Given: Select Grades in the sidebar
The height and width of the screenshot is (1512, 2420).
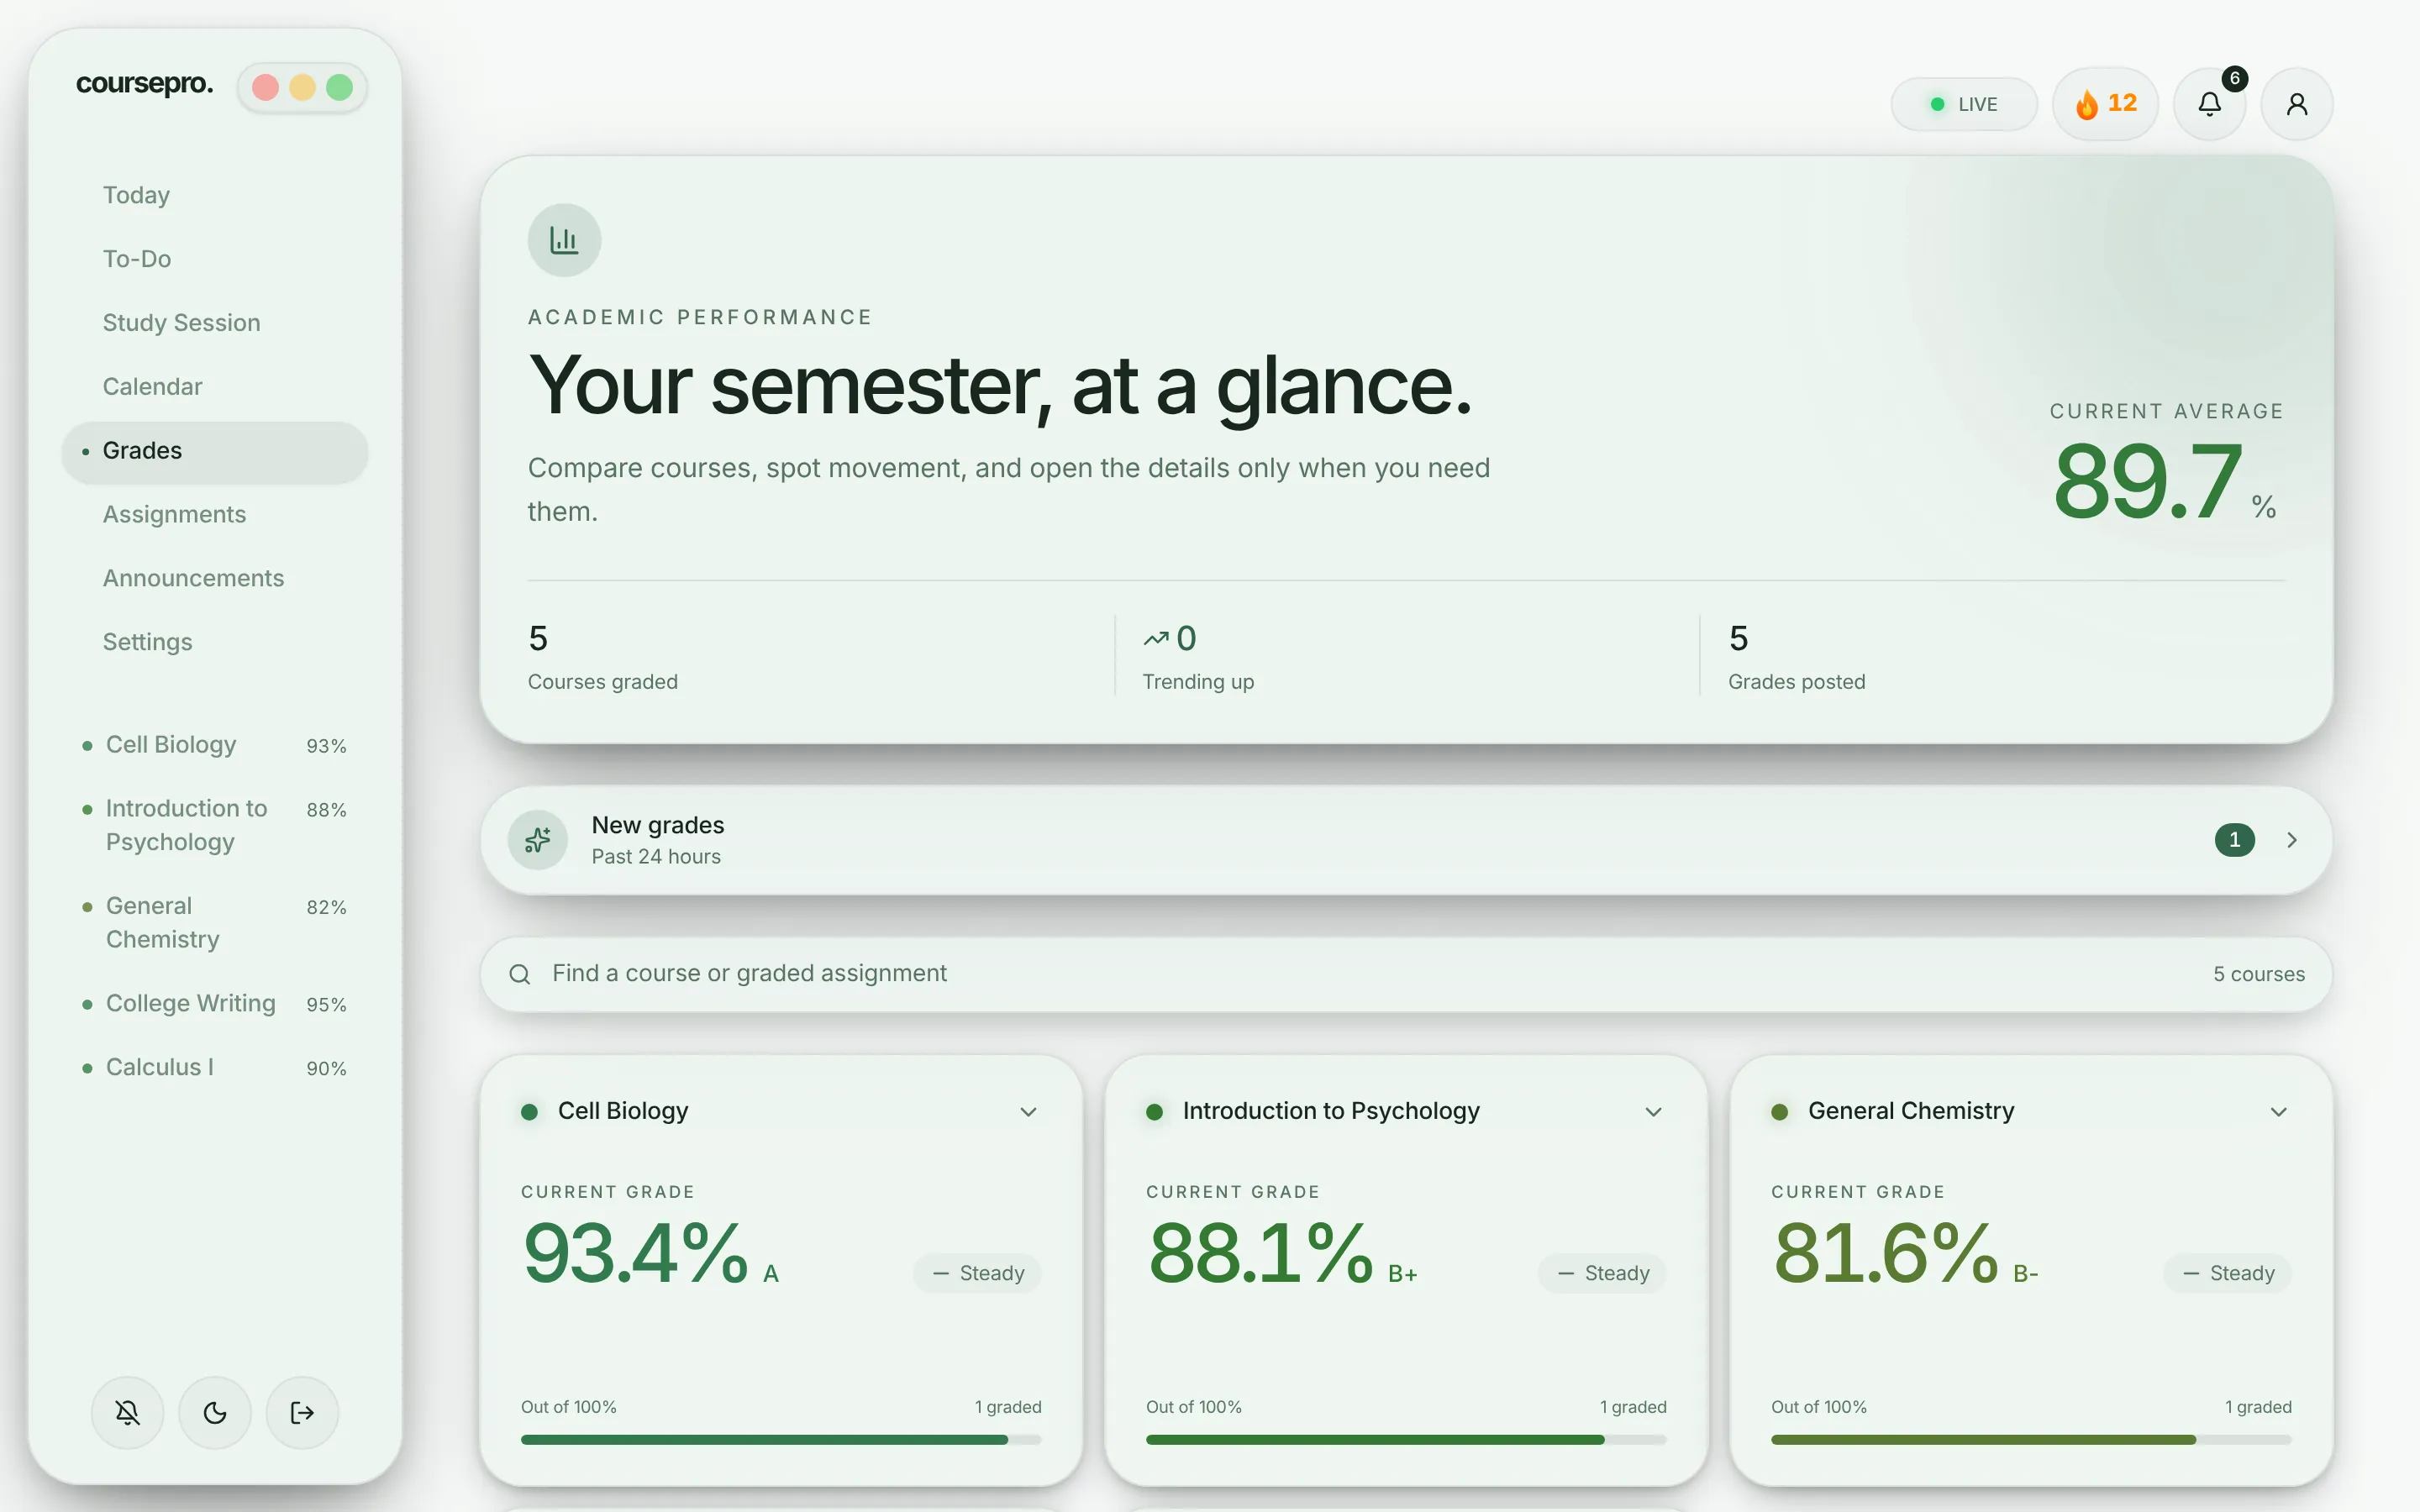Looking at the screenshot, I should 215,451.
